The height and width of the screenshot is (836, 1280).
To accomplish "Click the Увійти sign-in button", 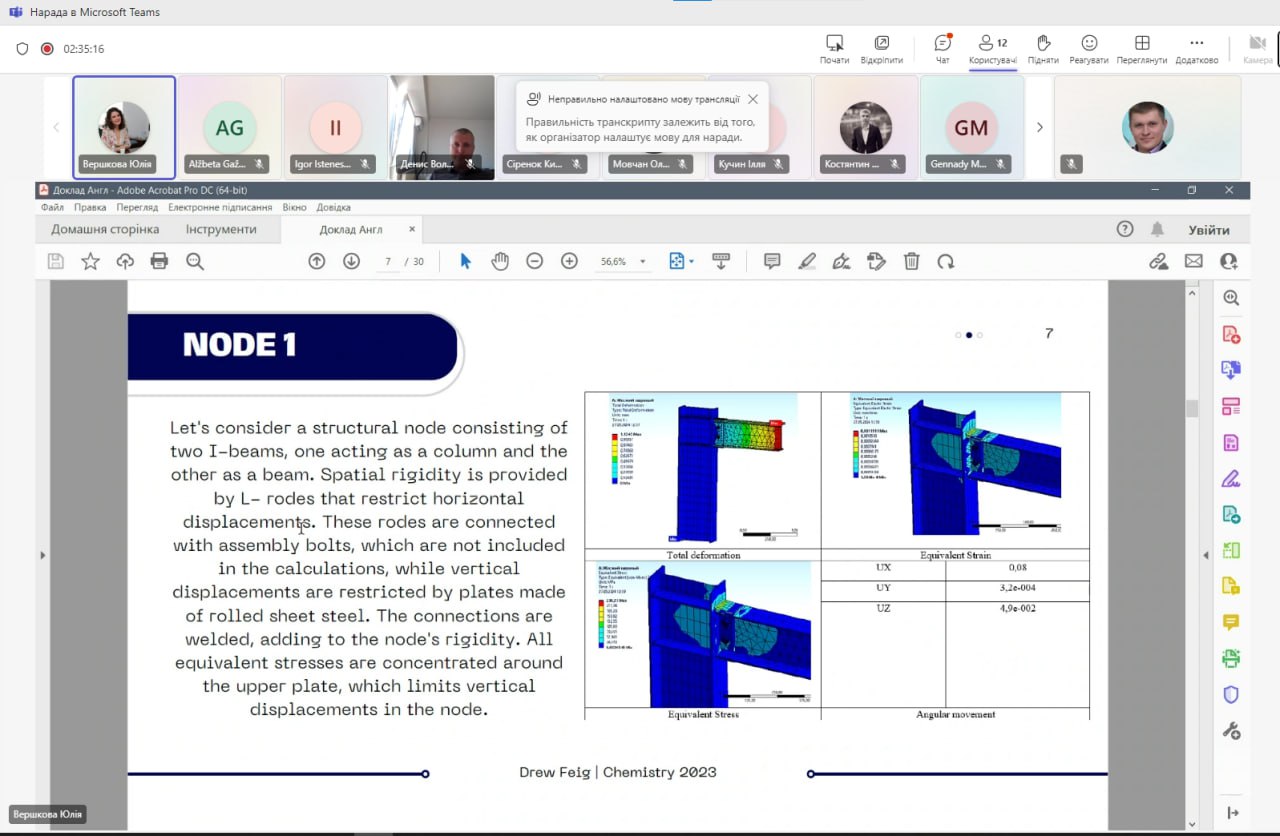I will [1209, 230].
